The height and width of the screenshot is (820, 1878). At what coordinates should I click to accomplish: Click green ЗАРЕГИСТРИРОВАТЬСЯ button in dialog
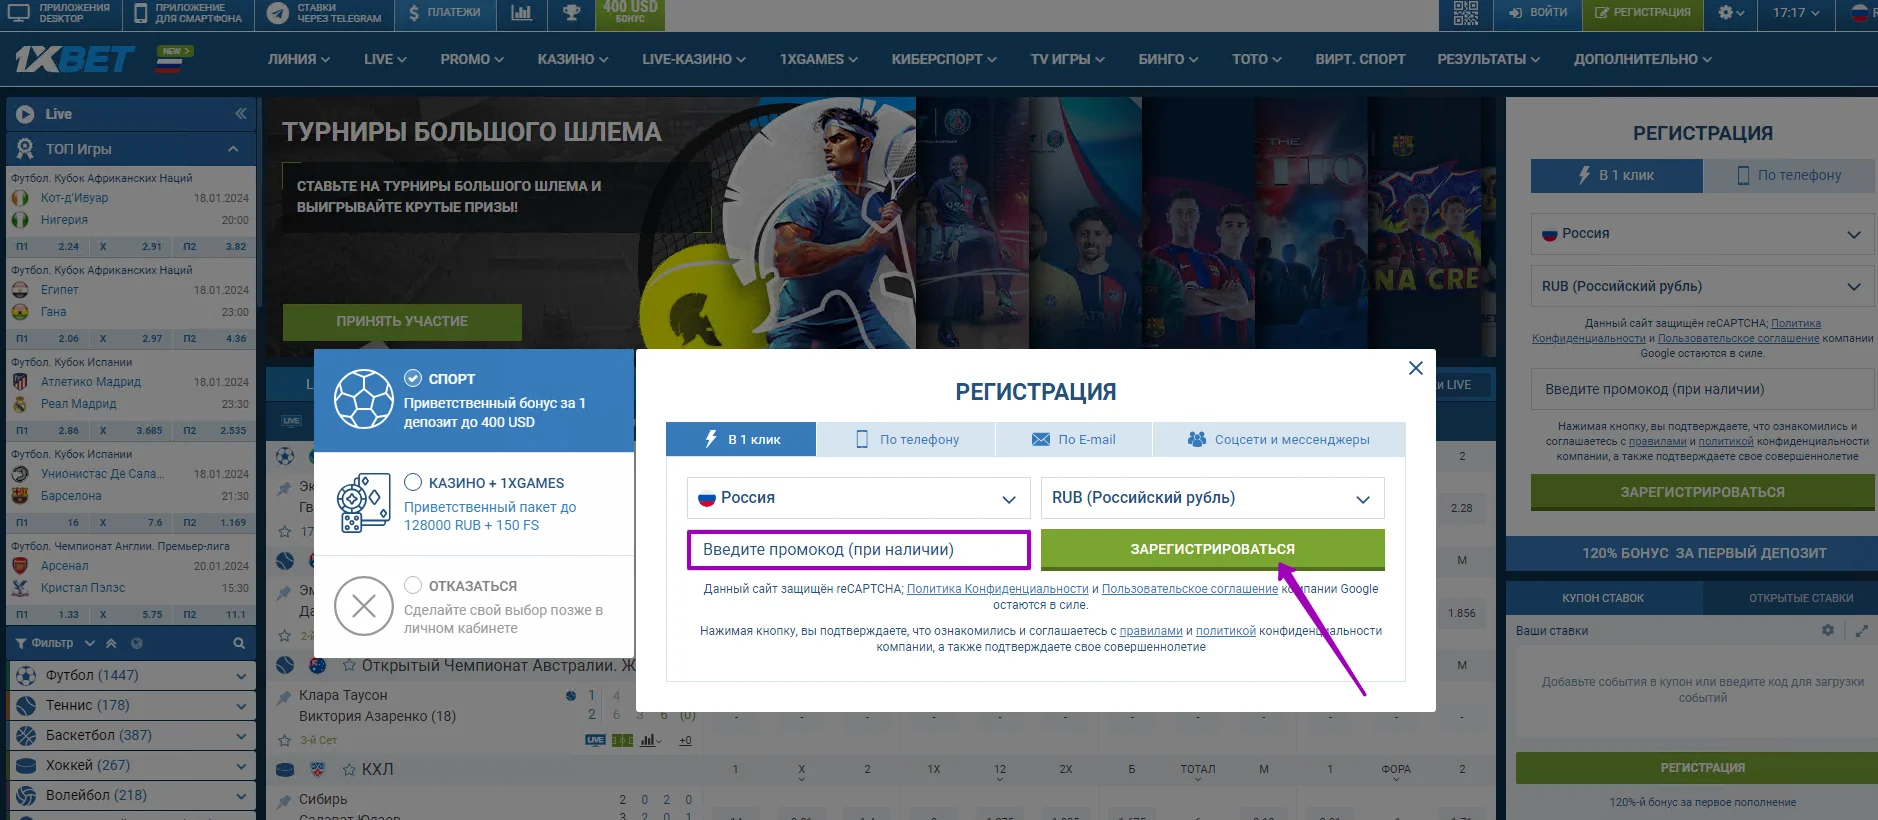click(1212, 550)
